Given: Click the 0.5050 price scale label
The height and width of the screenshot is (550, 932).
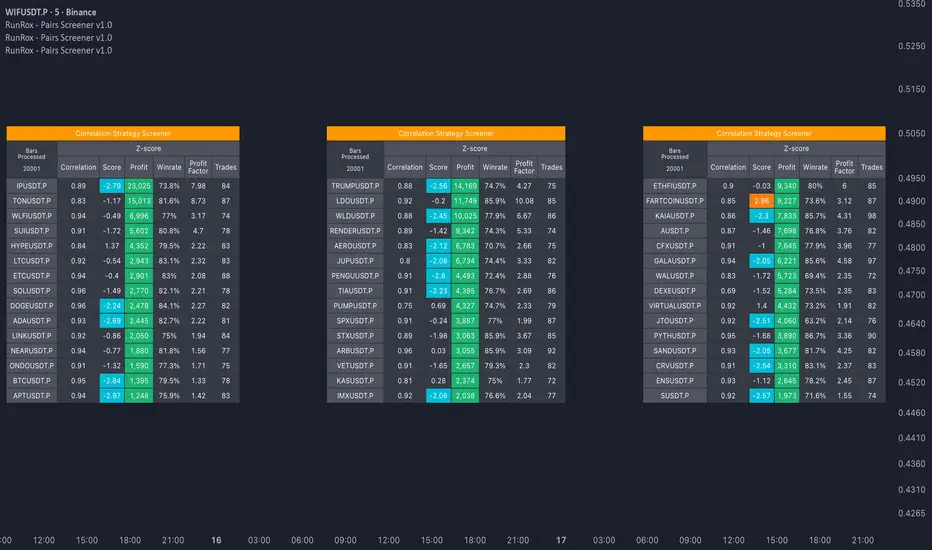Looking at the screenshot, I should point(911,133).
